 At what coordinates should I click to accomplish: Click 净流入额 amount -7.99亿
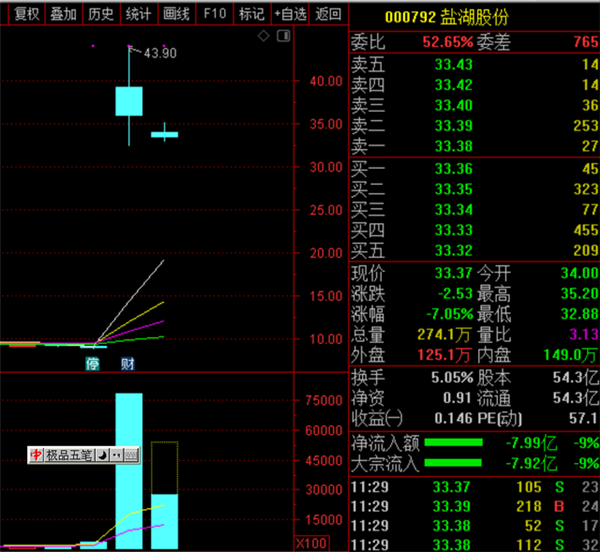[x=531, y=443]
